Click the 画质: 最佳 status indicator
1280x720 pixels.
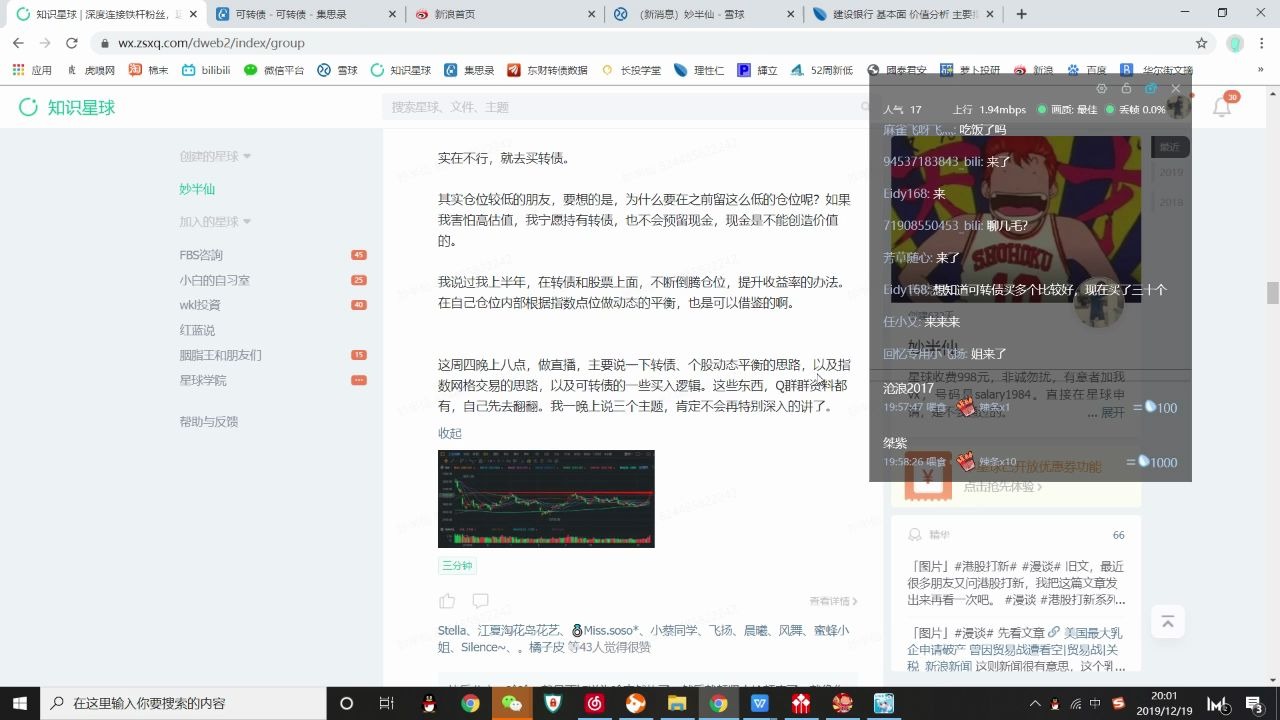(x=1068, y=110)
